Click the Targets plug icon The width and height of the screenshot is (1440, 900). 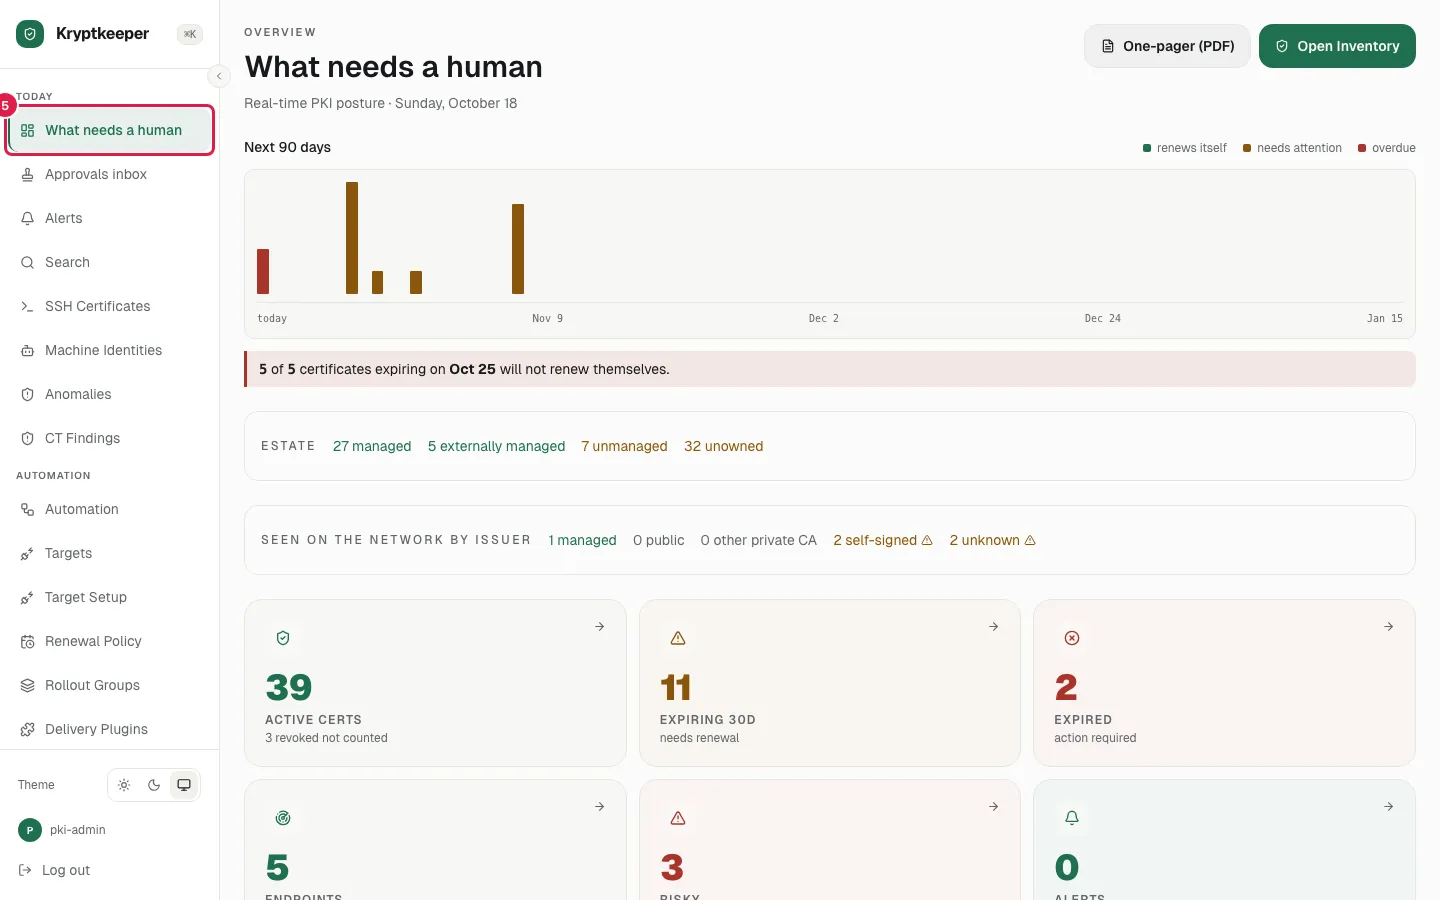tap(28, 553)
